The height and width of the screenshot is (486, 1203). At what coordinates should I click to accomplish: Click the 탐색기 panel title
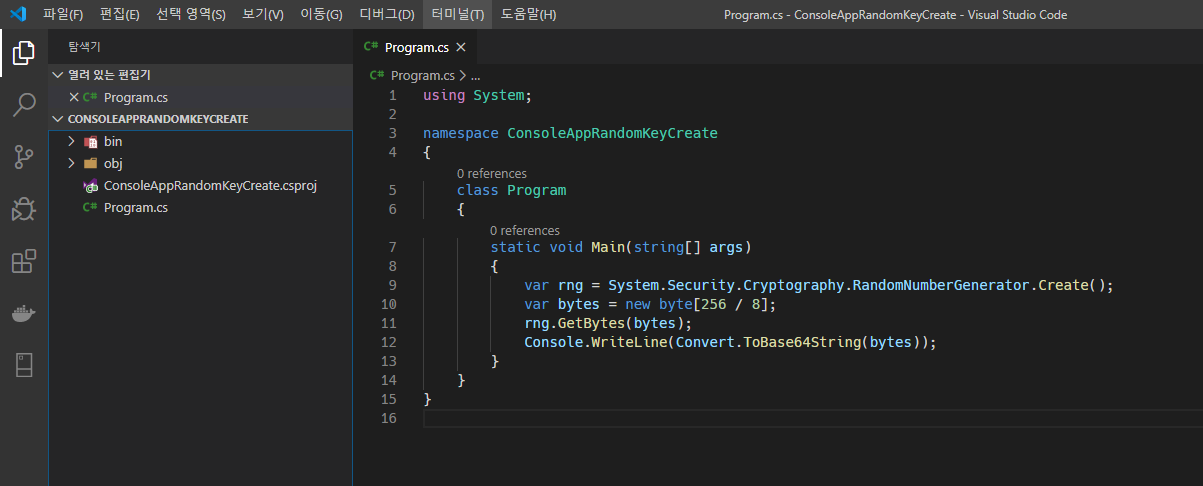point(84,47)
